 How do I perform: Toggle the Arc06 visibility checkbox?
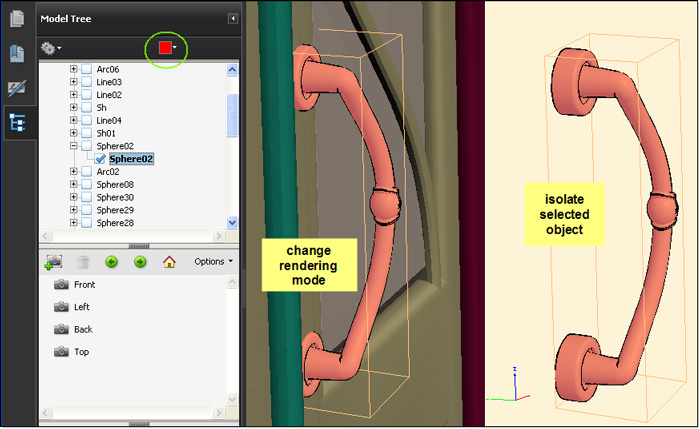[86, 69]
